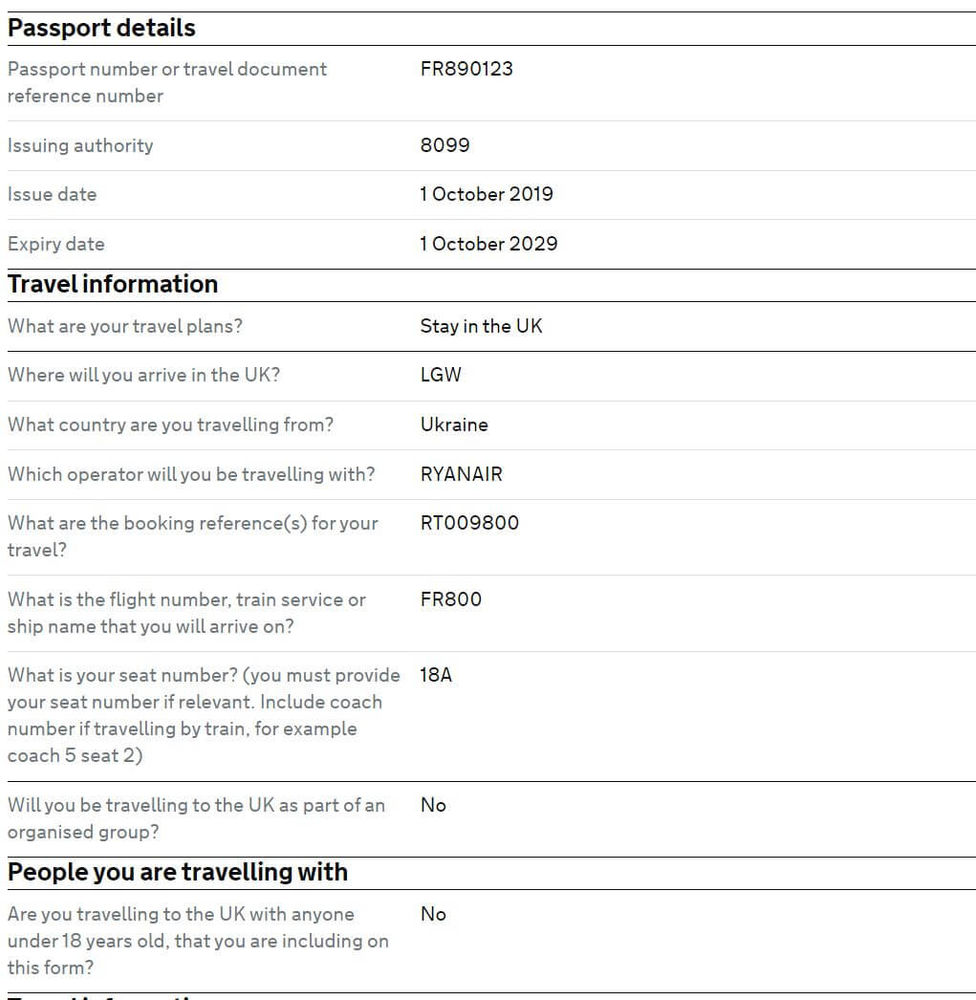Click the 'What are your travel plans?' label
The image size is (976, 1000).
[x=125, y=326]
